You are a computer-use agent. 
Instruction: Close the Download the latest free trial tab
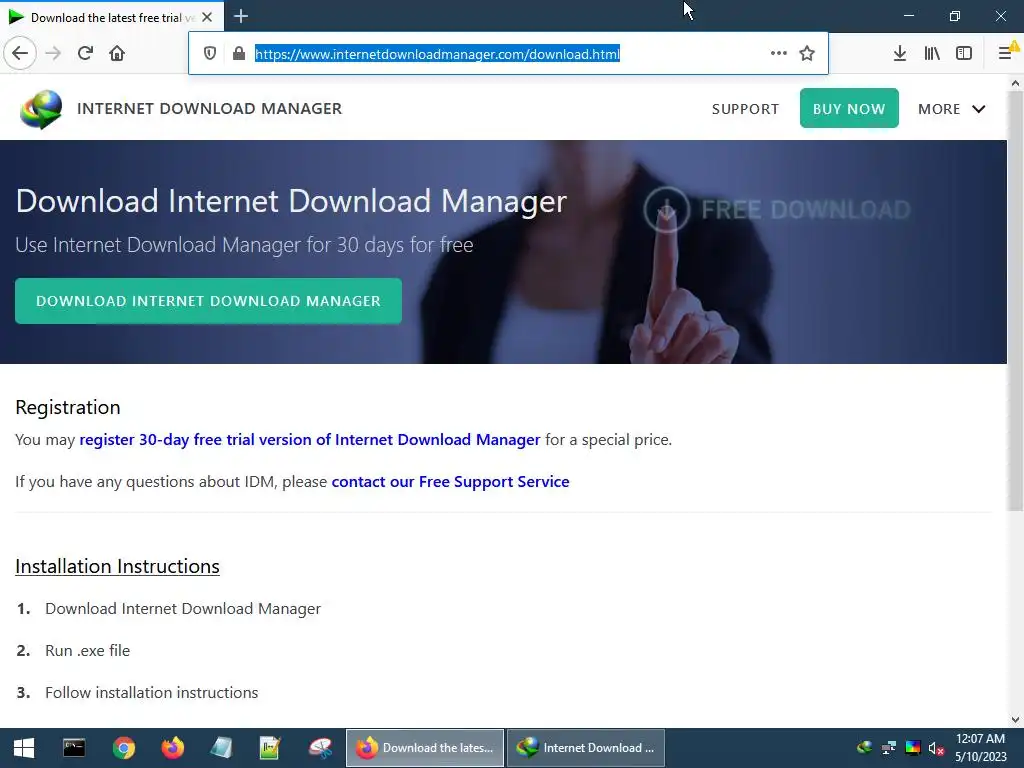point(207,17)
